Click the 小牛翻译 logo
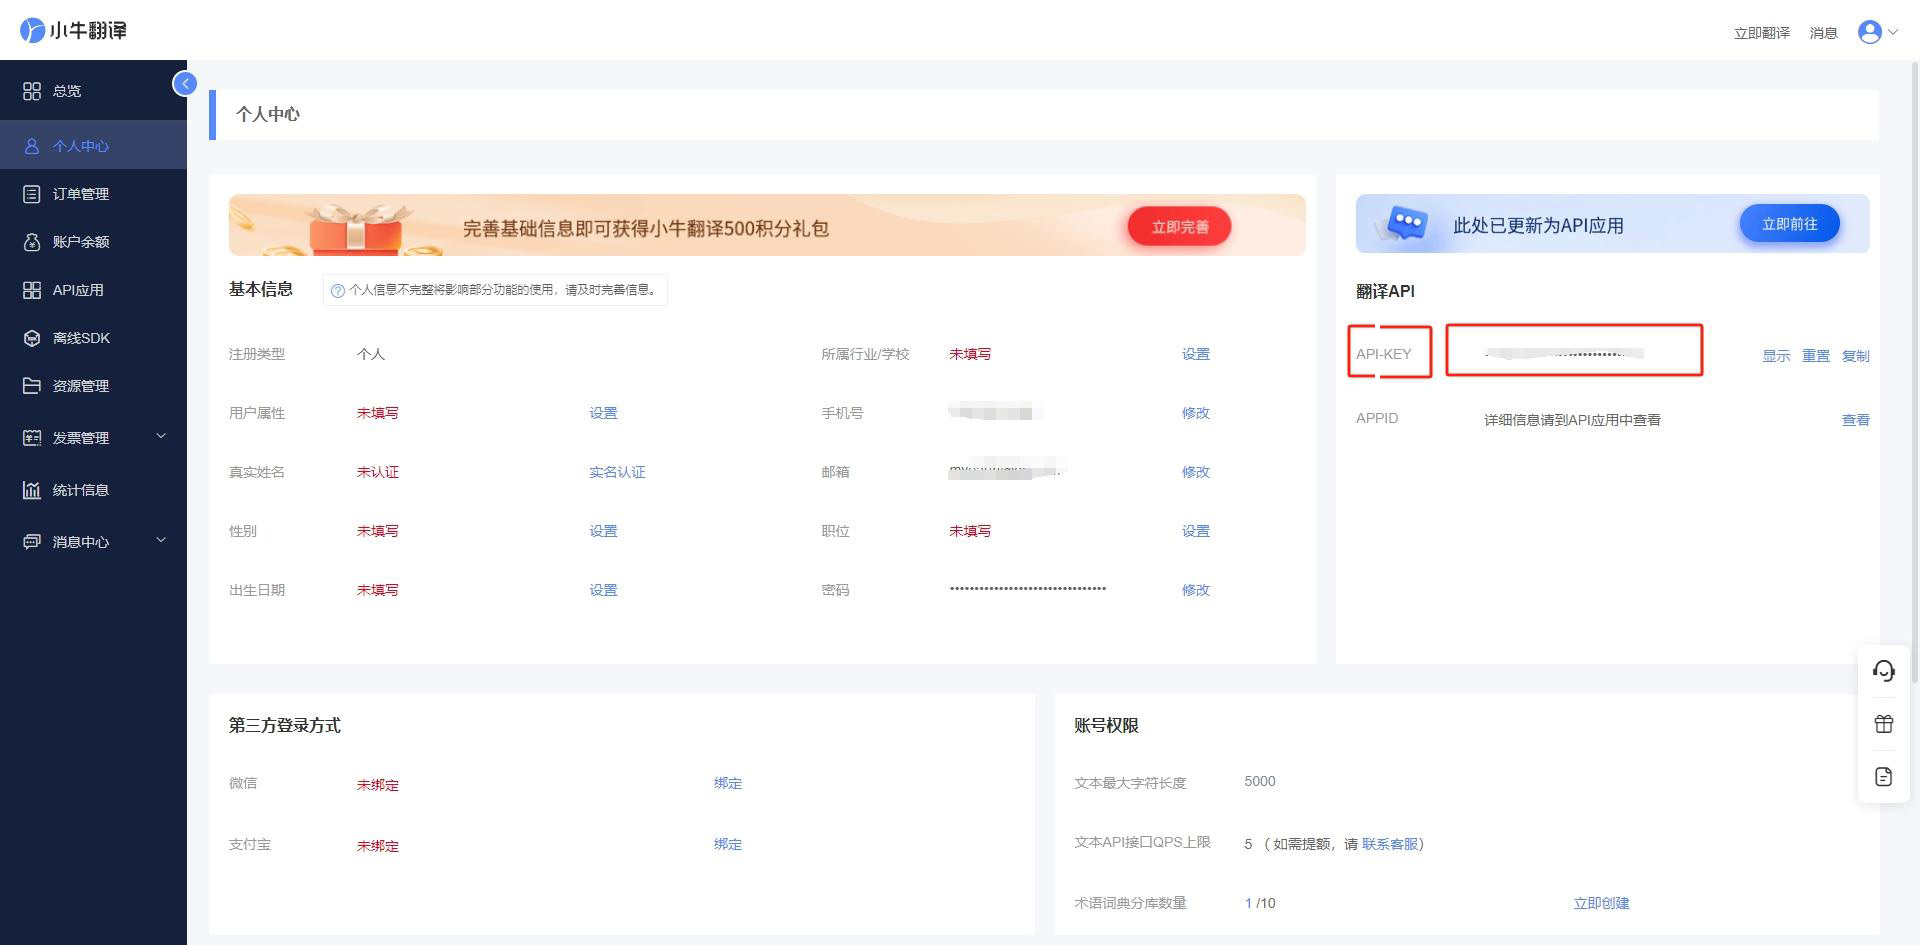The height and width of the screenshot is (945, 1920). (x=73, y=30)
